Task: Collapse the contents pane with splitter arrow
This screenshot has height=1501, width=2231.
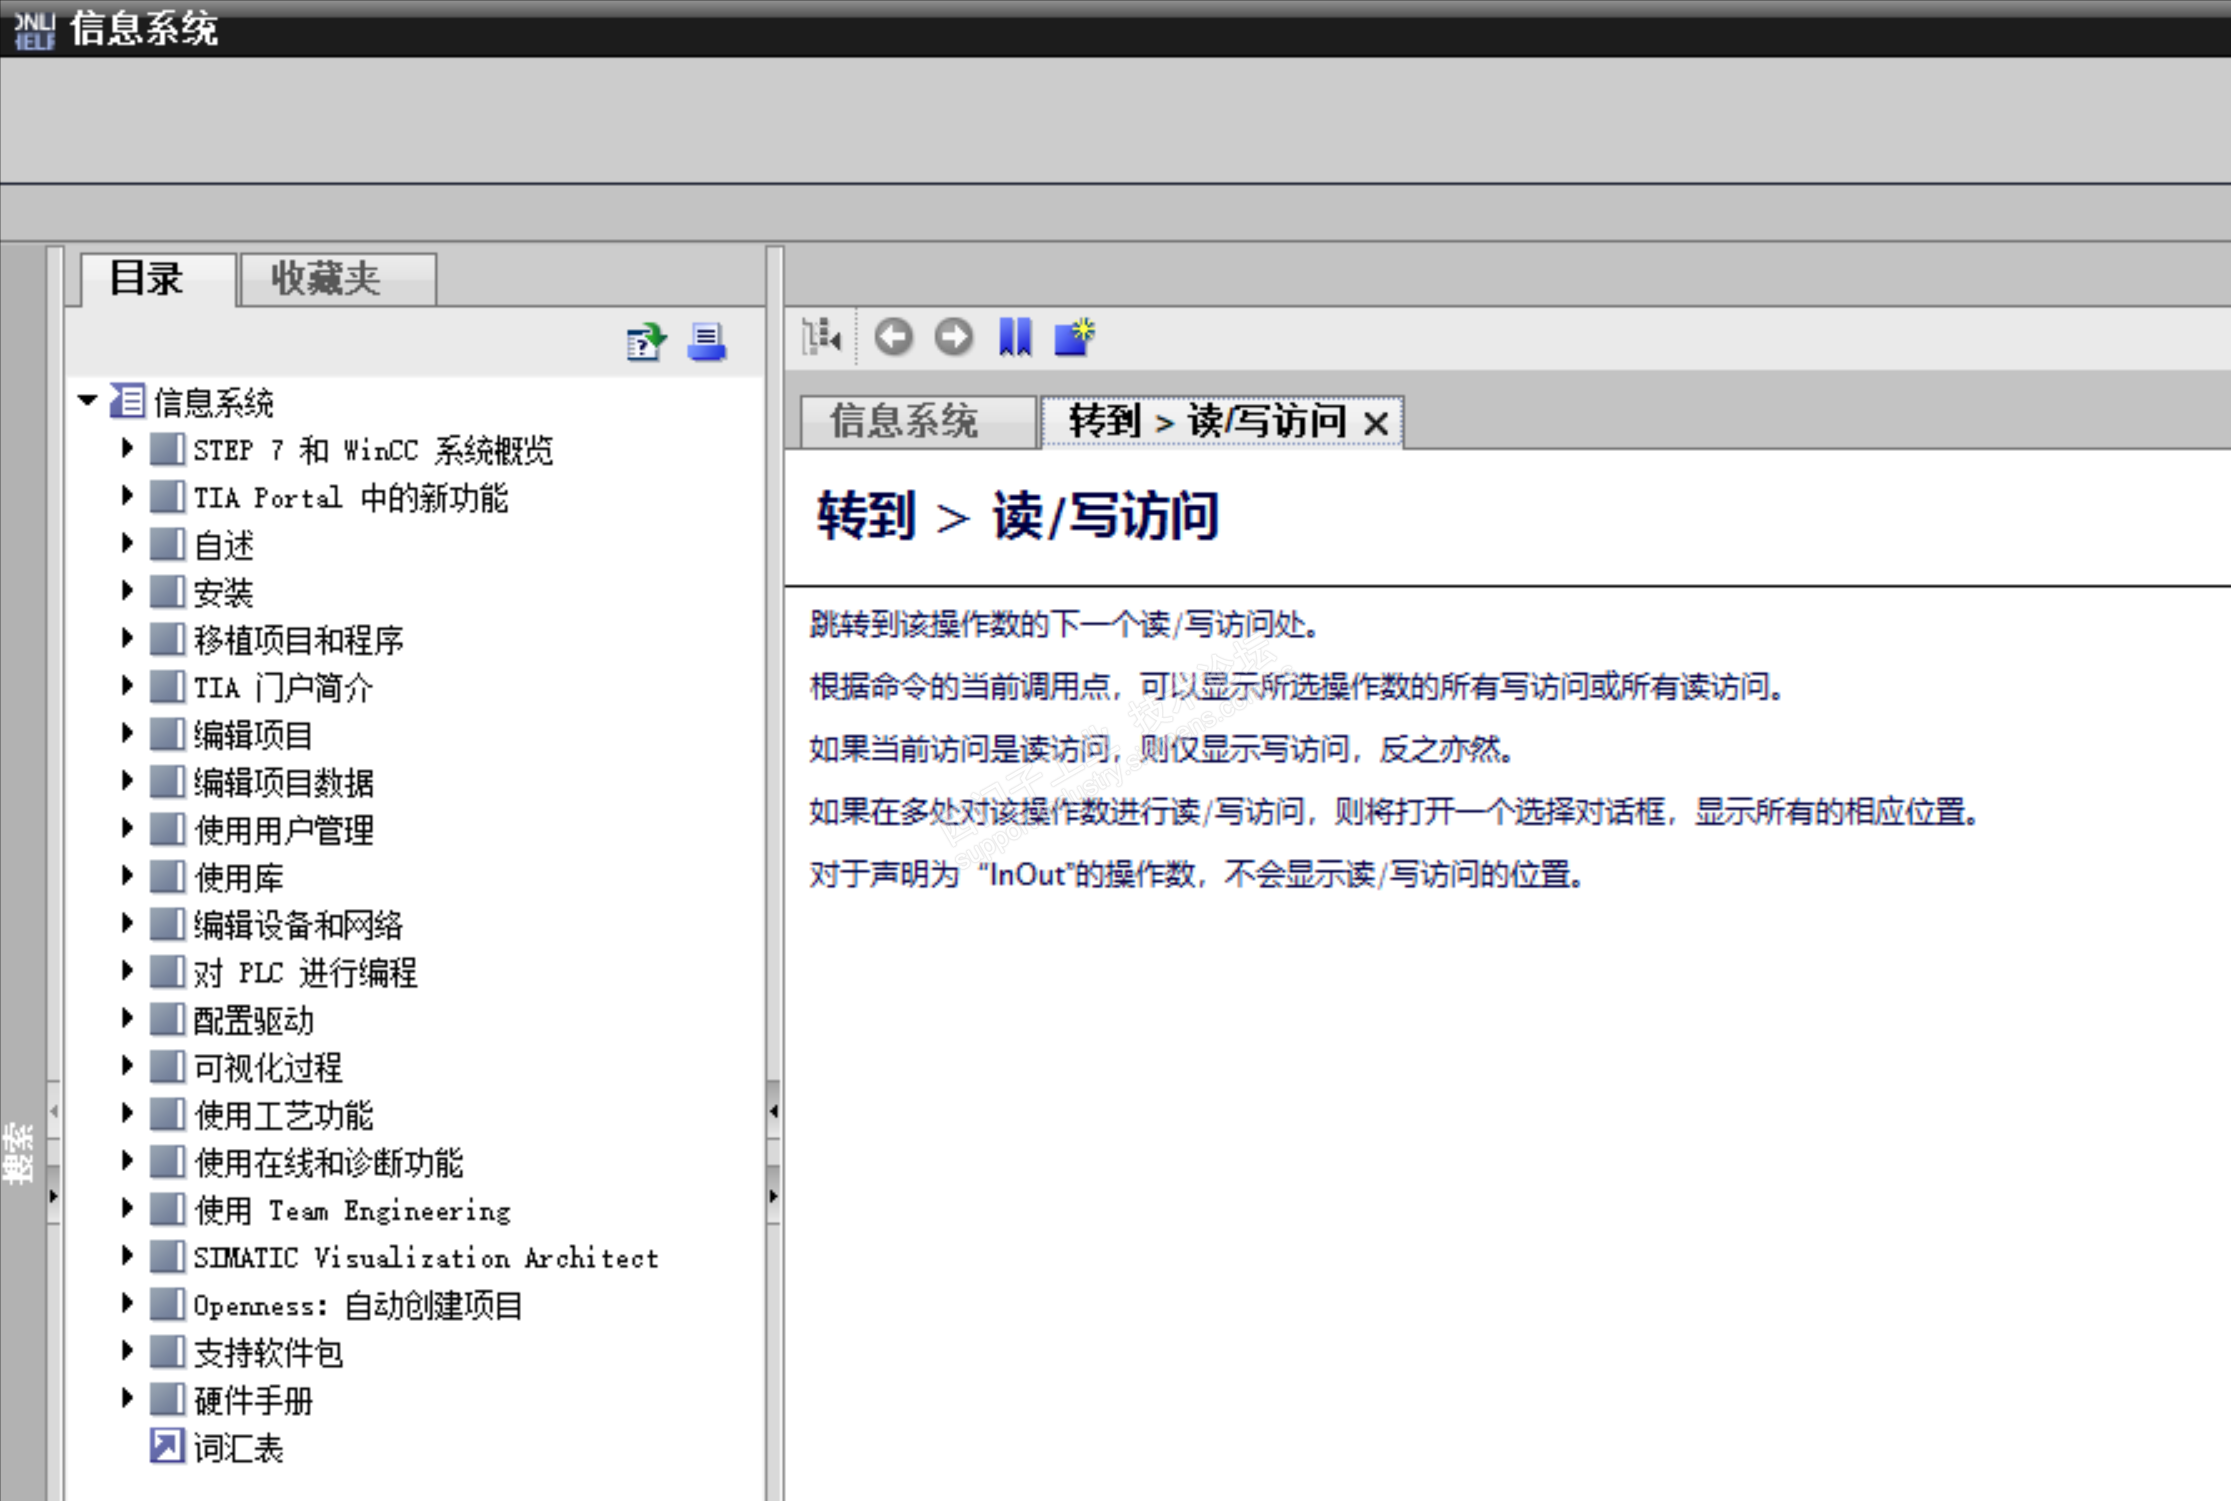Action: (x=773, y=1111)
